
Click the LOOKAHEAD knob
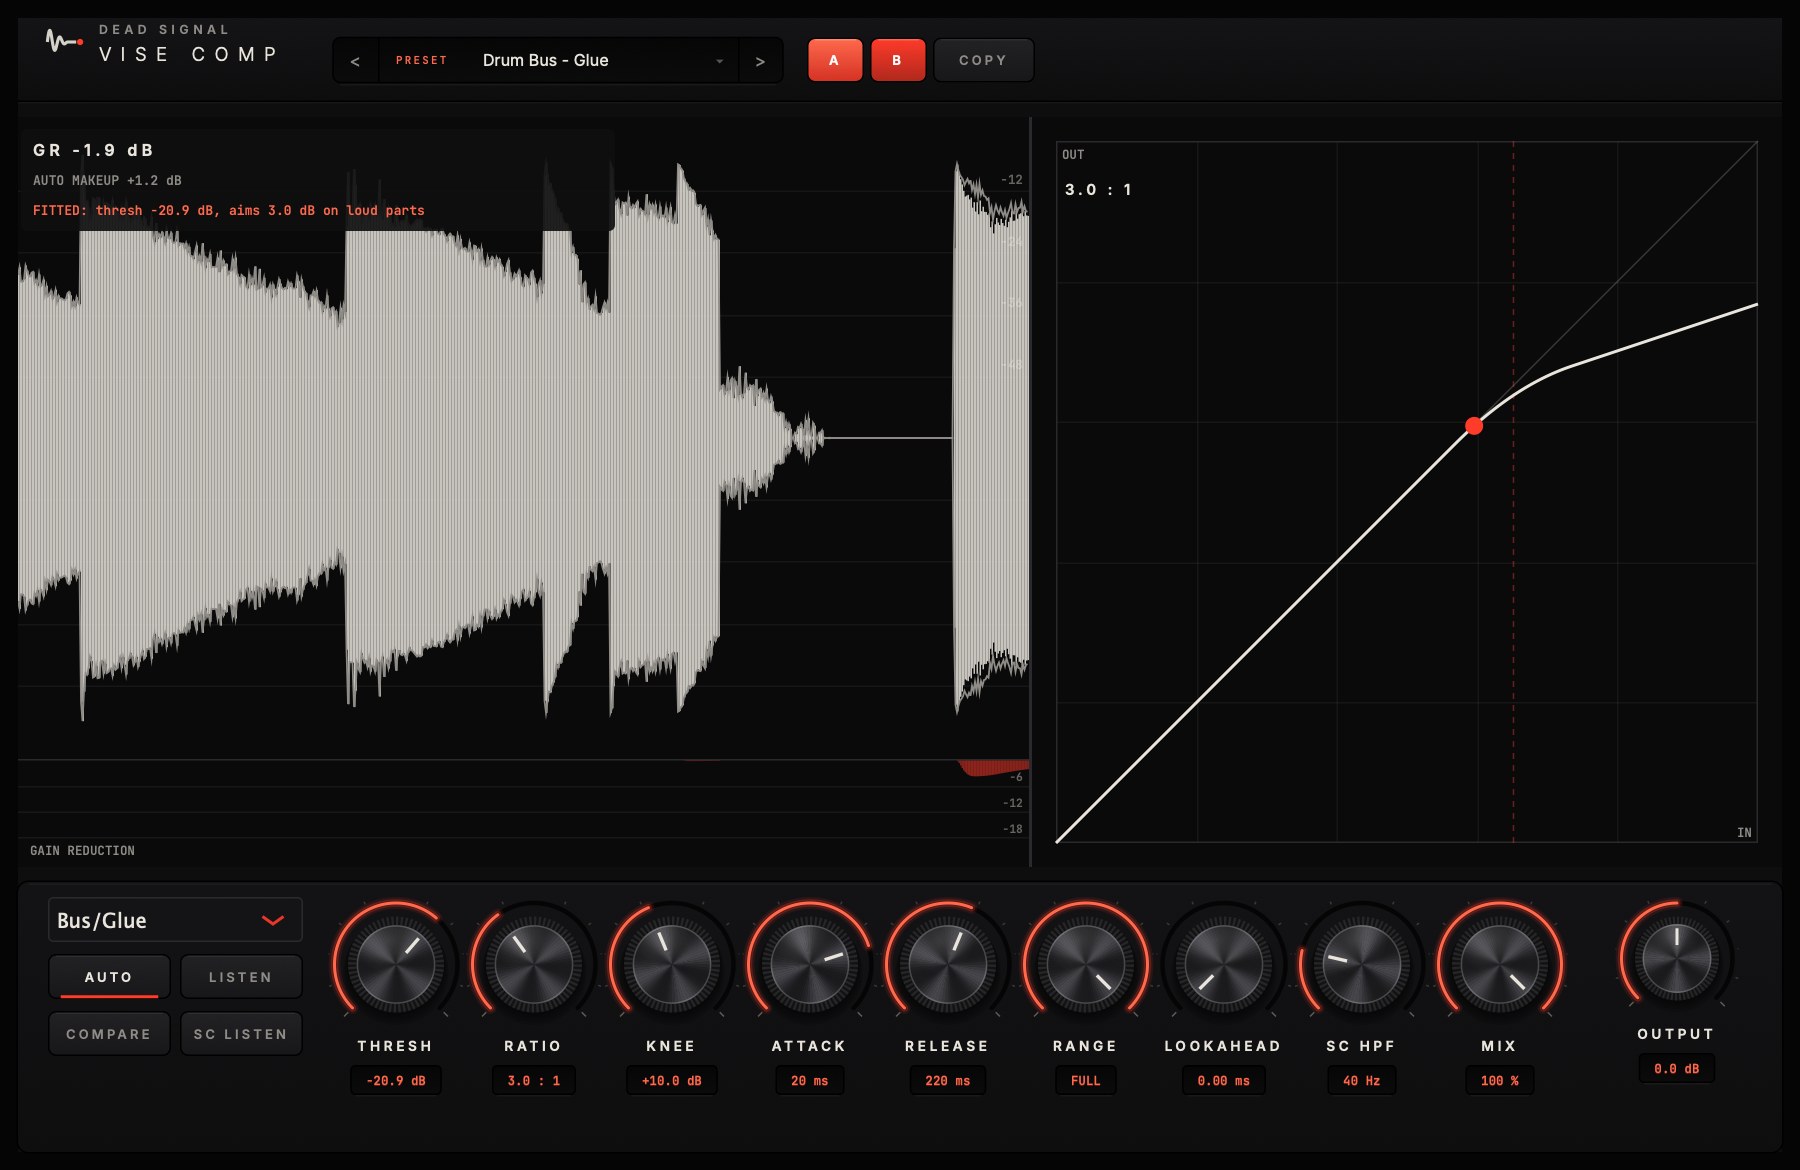tap(1224, 964)
